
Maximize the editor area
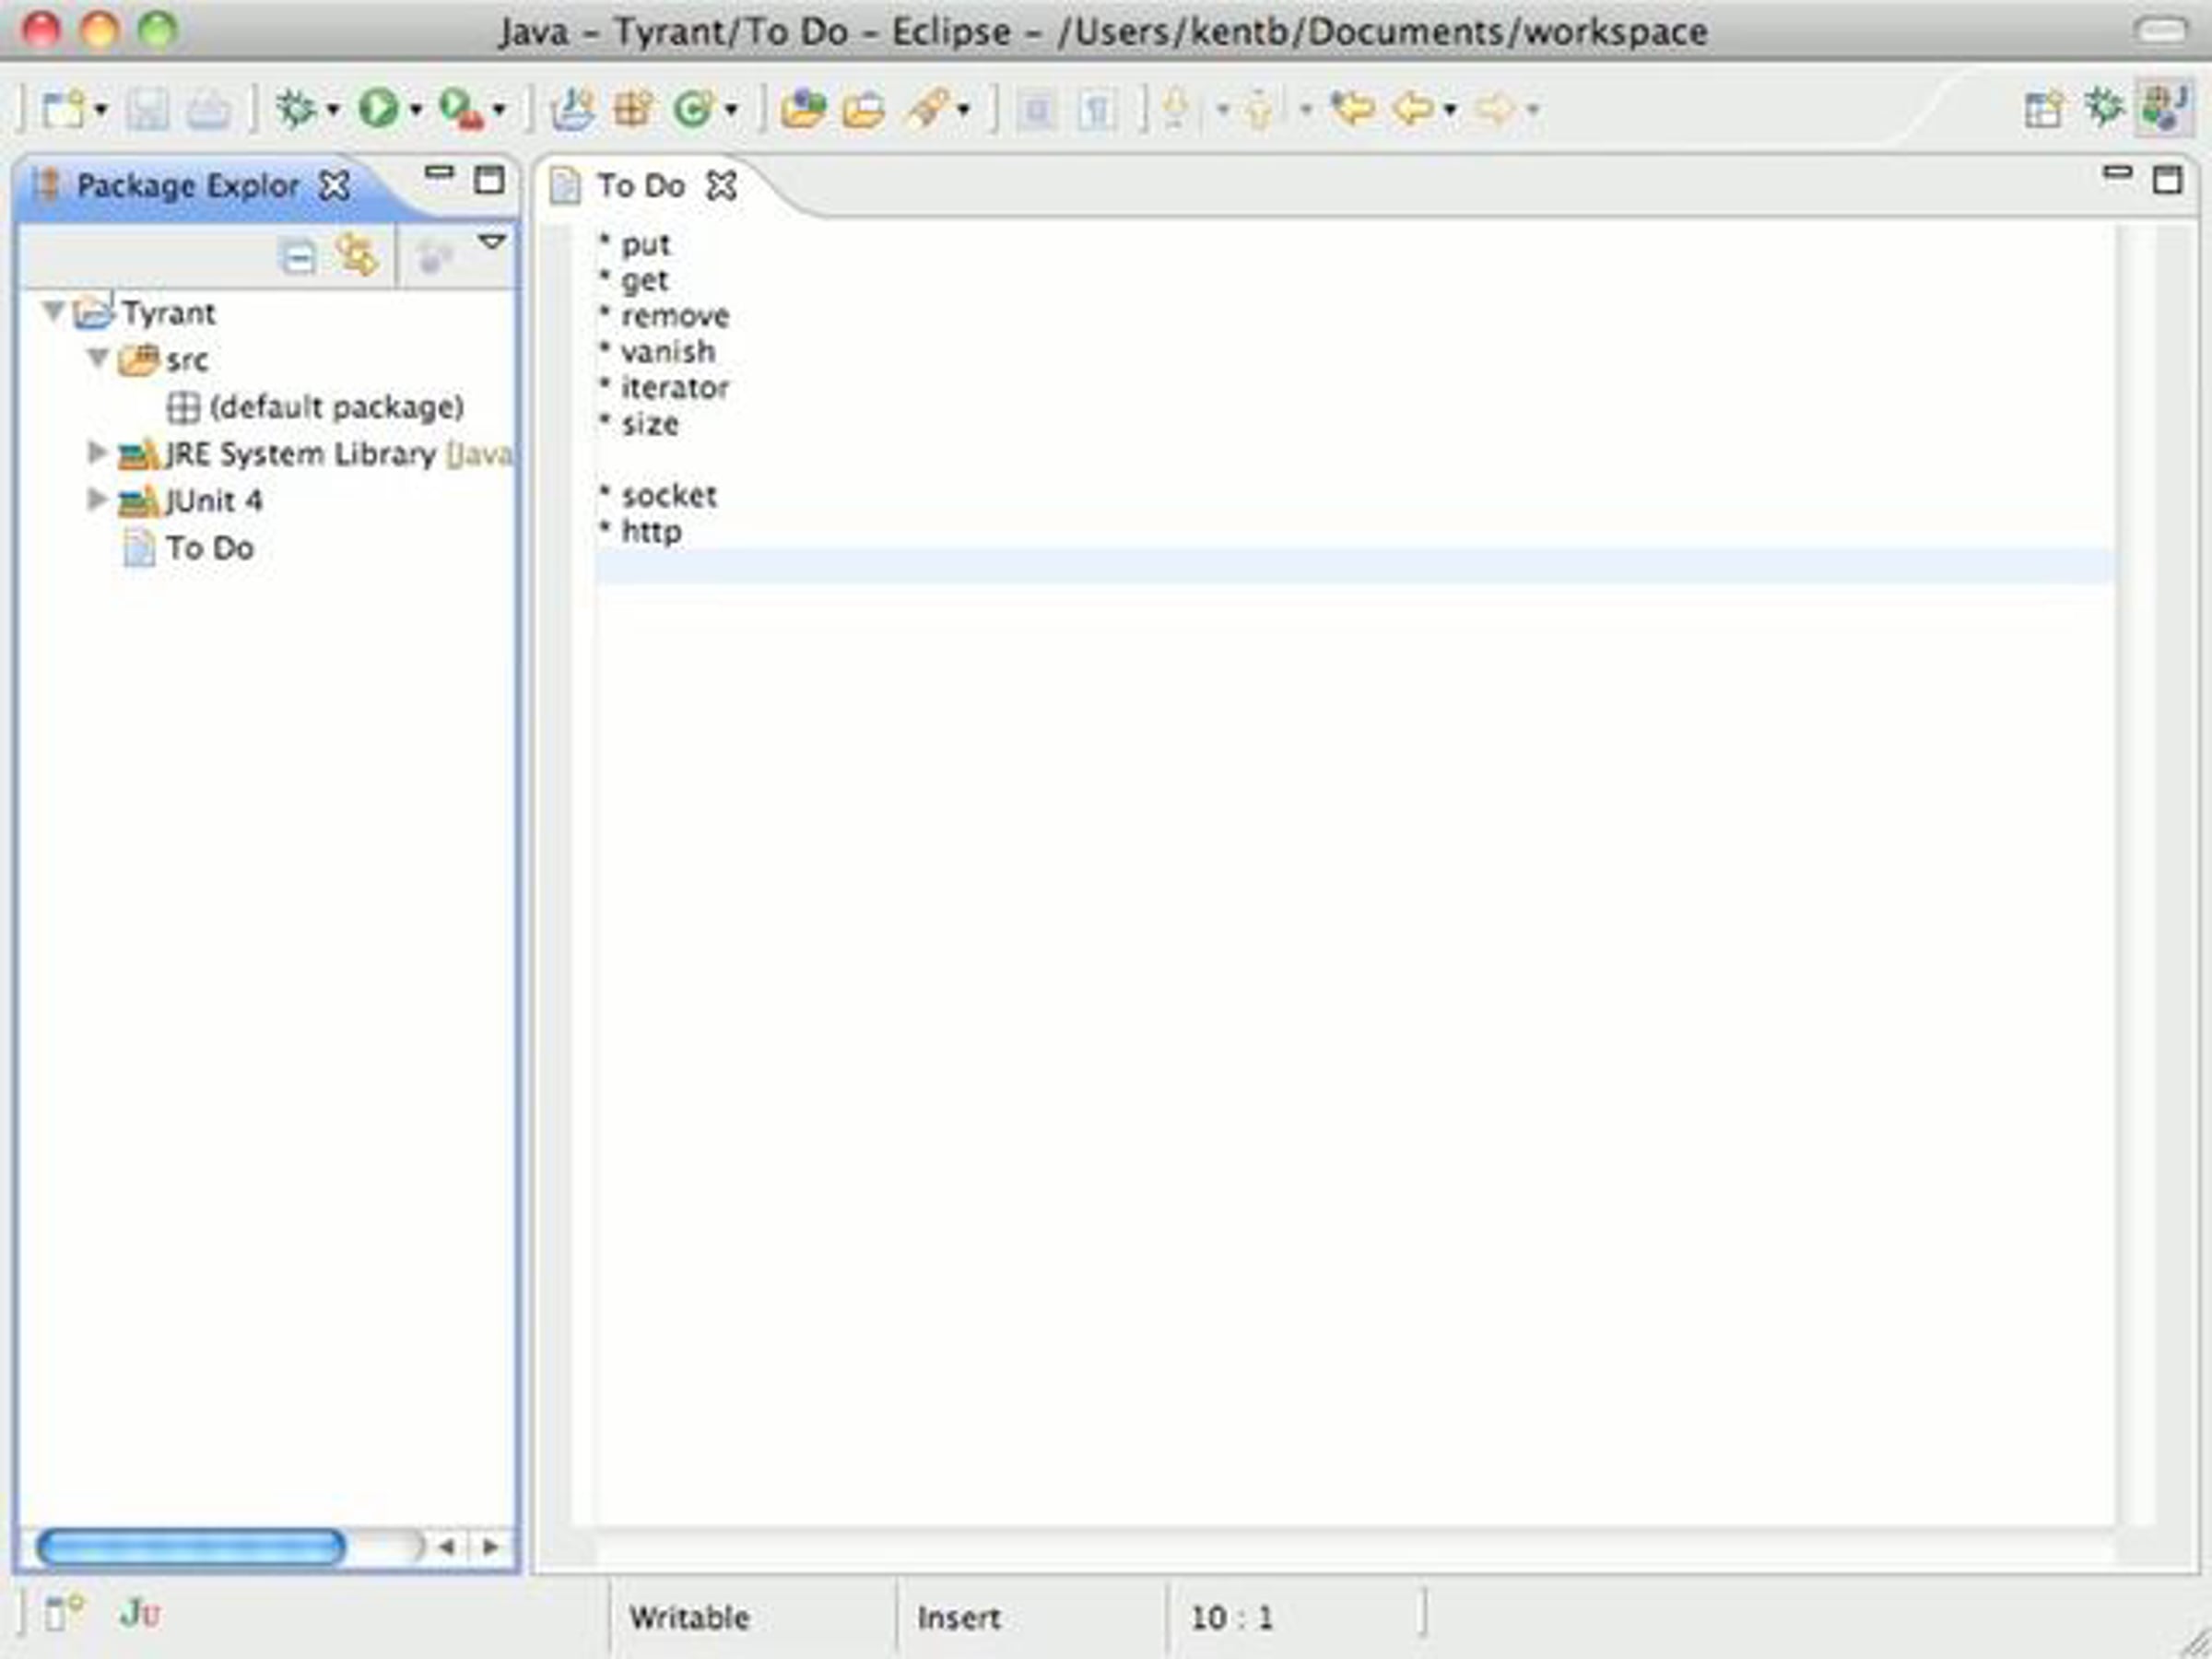click(2167, 180)
